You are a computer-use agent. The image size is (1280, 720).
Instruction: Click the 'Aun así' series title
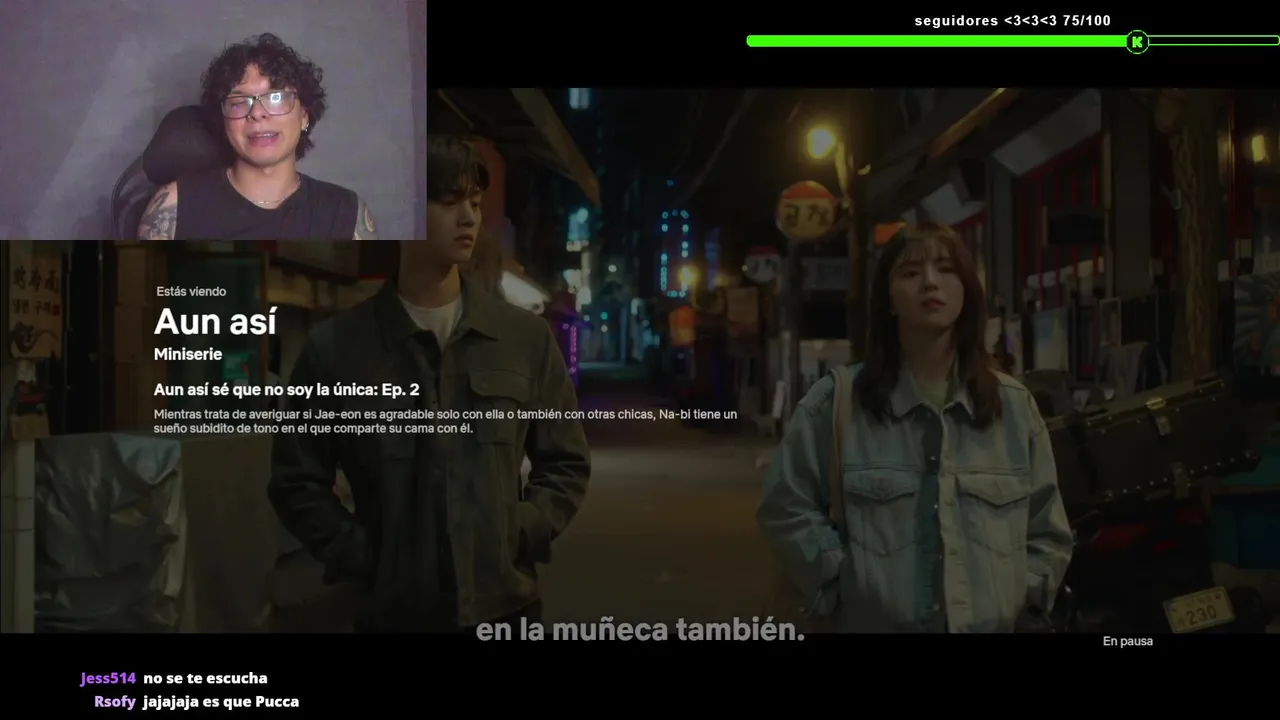pos(215,322)
